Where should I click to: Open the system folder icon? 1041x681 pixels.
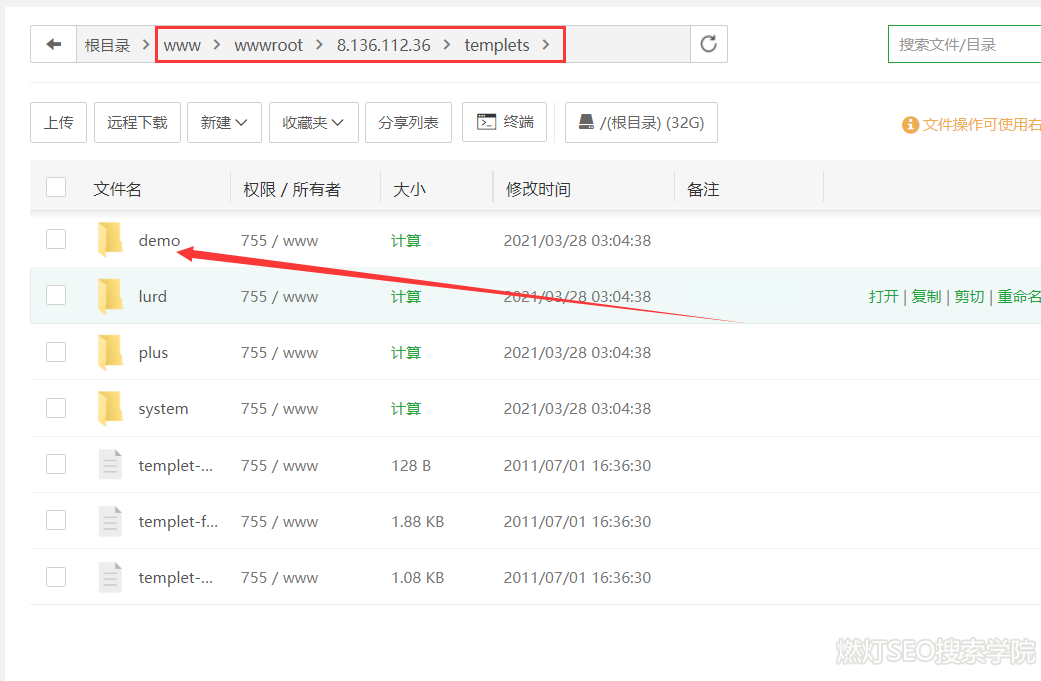110,408
